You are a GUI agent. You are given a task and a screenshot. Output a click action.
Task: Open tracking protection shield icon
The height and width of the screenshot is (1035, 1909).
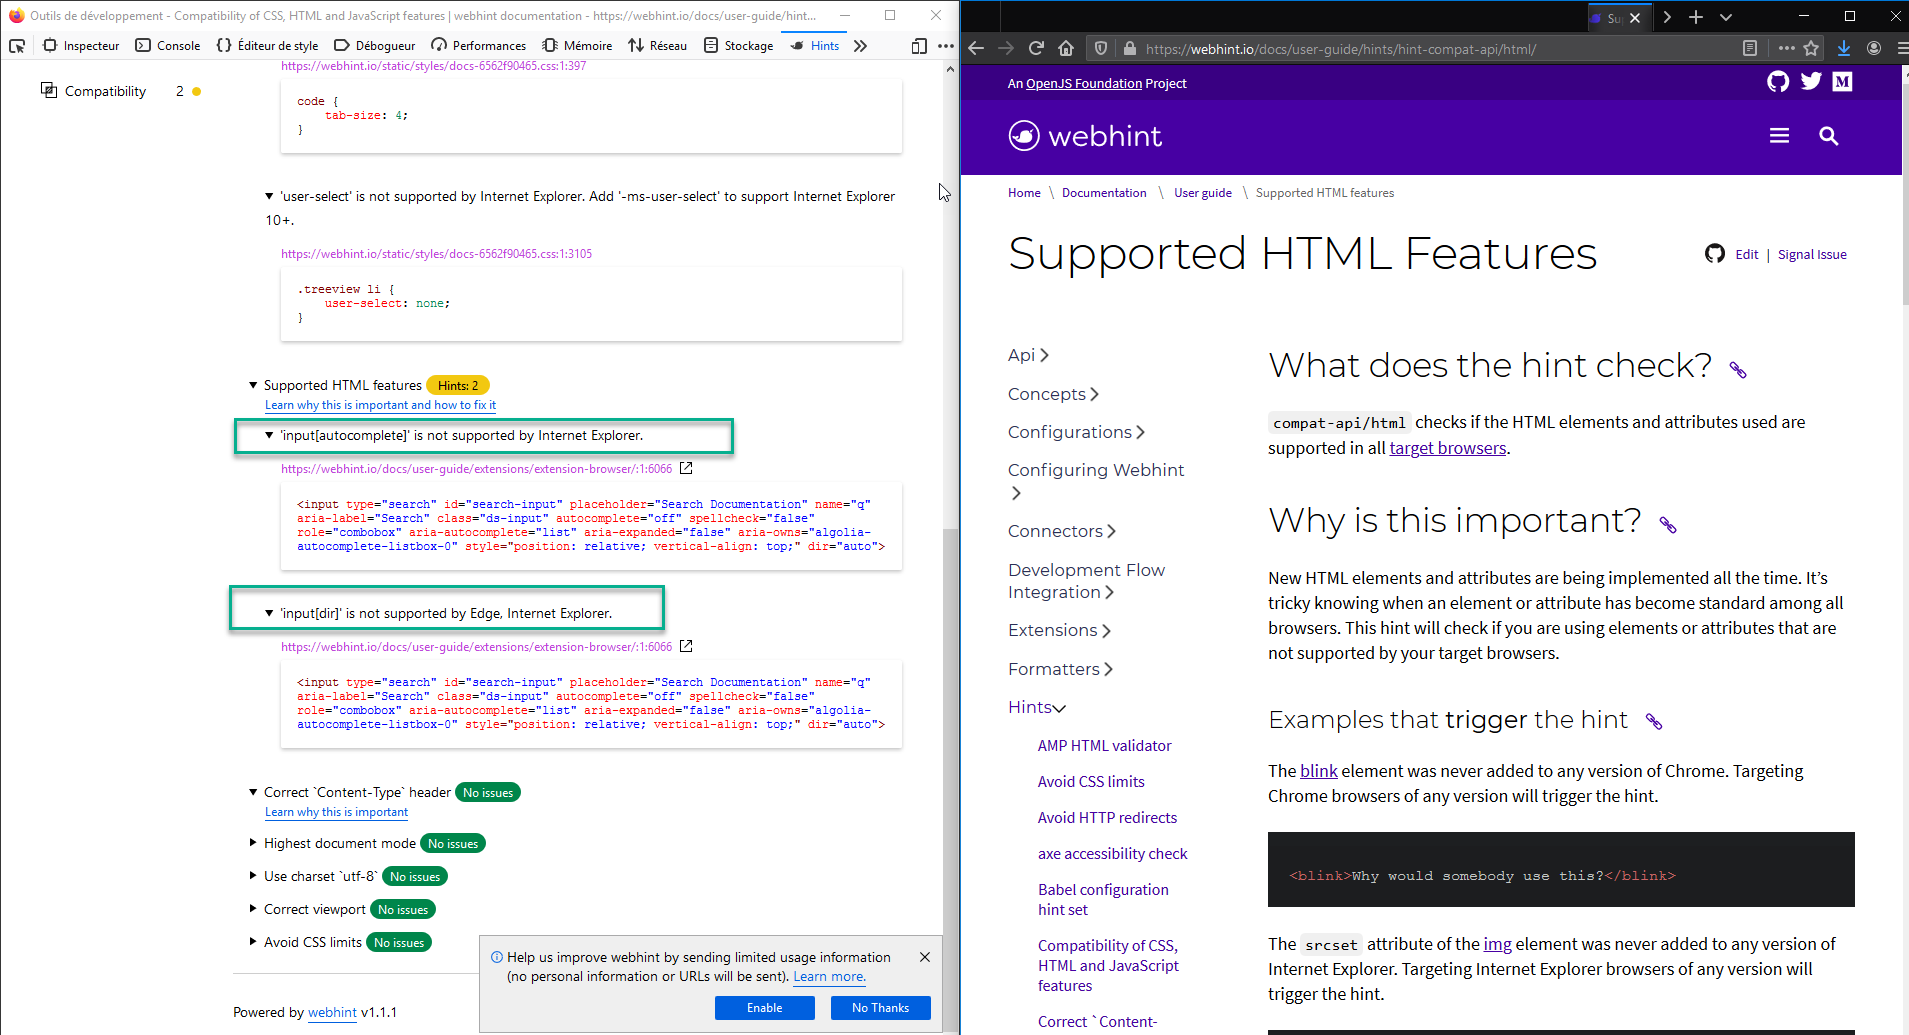click(1101, 48)
